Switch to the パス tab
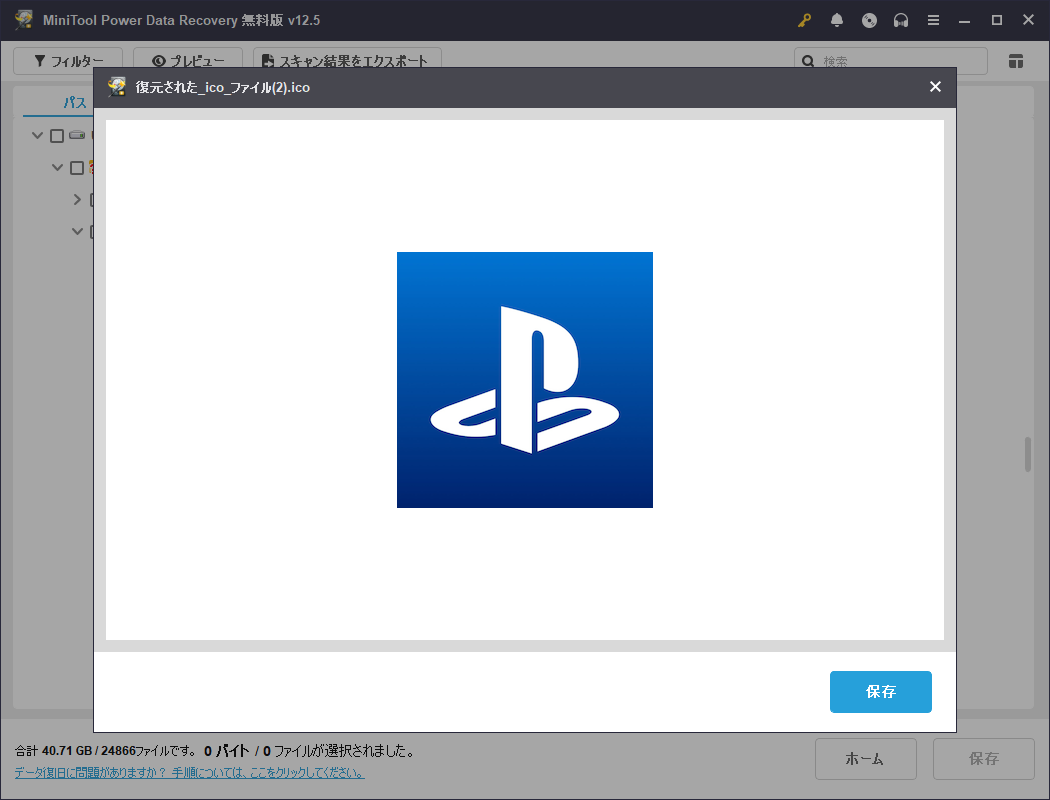The image size is (1050, 800). [74, 102]
